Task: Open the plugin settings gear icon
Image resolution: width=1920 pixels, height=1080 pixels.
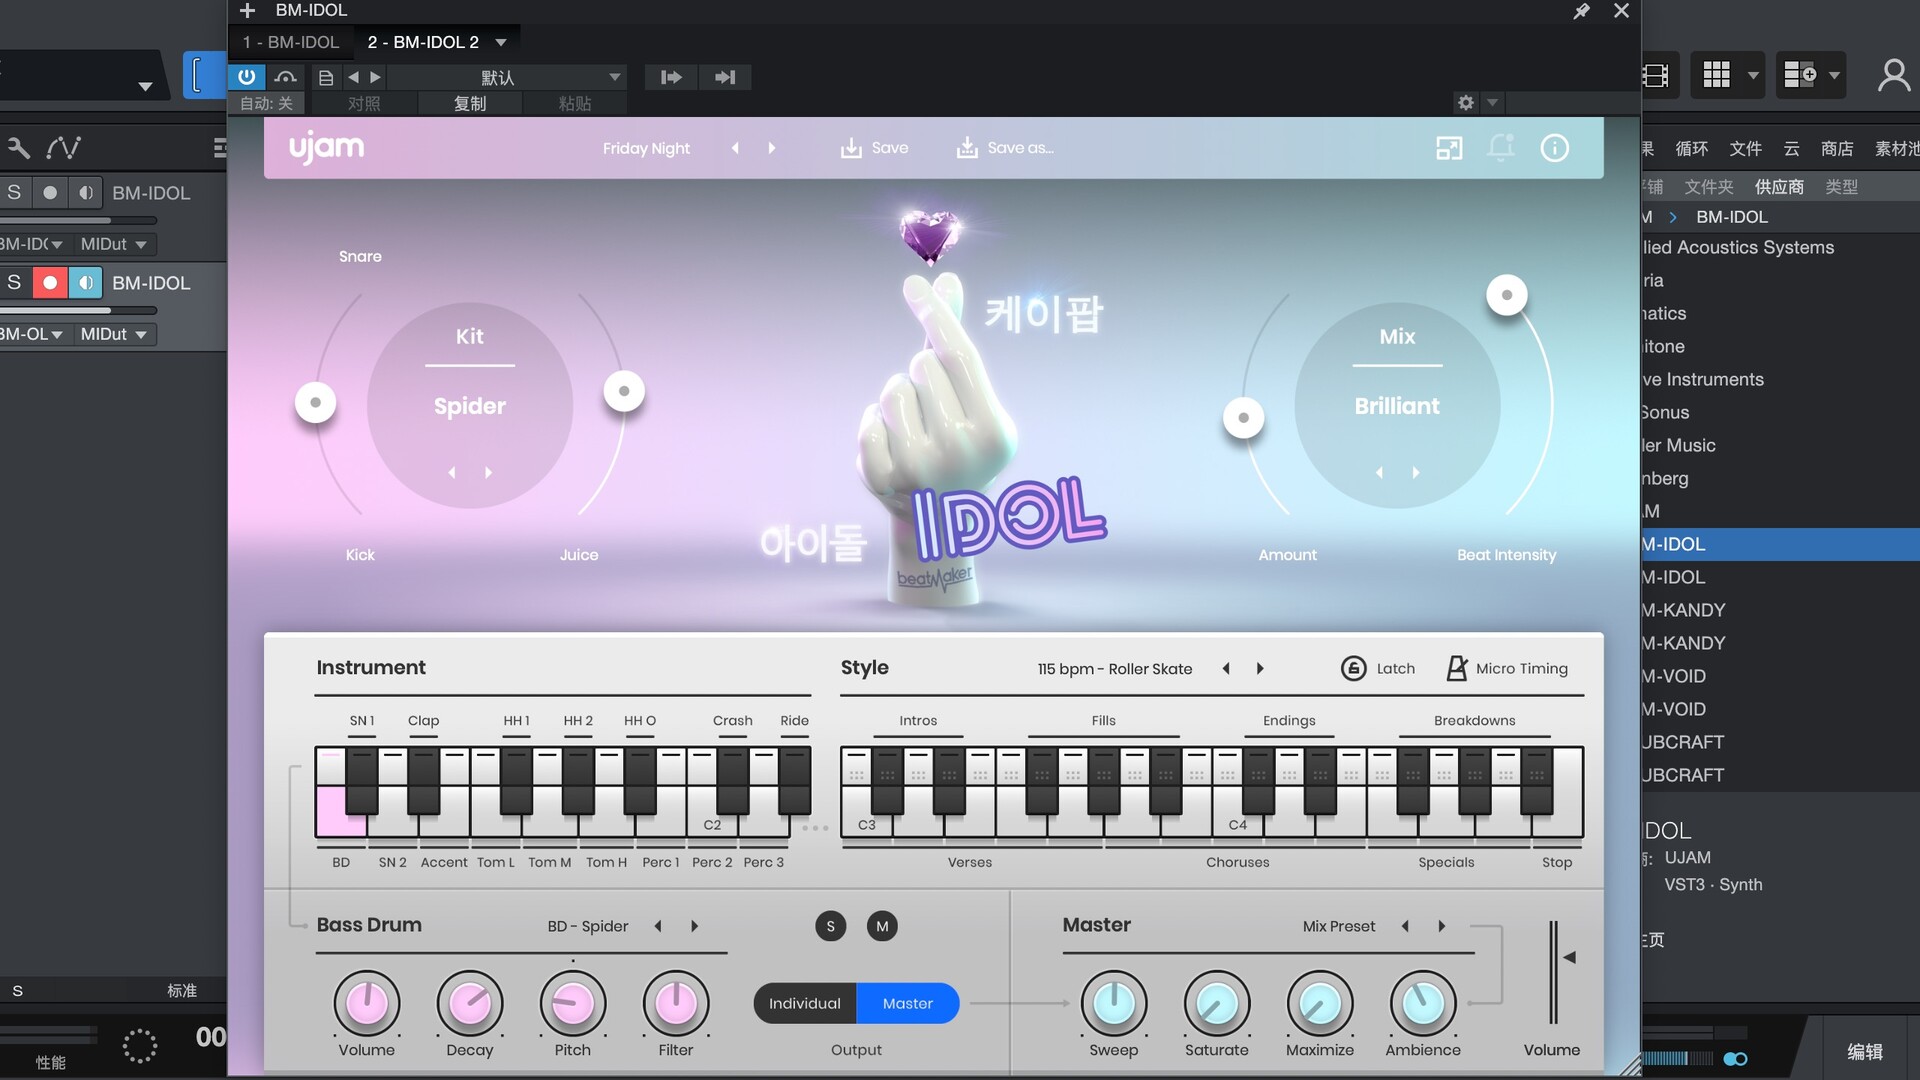Action: 1466,103
